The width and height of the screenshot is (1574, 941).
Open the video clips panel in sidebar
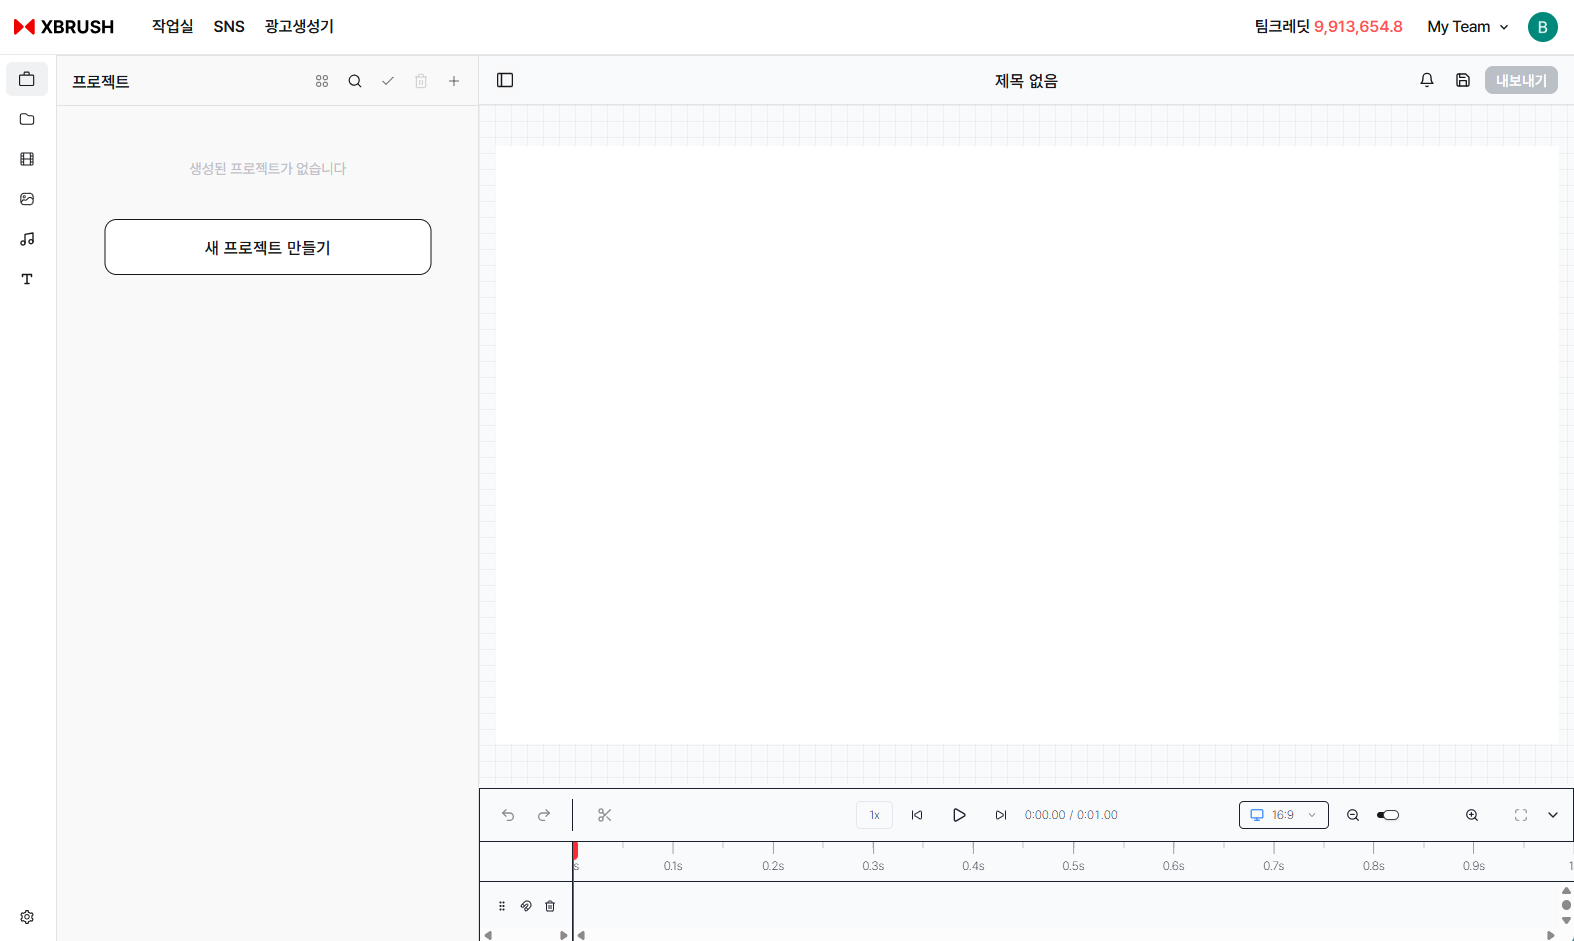(27, 159)
